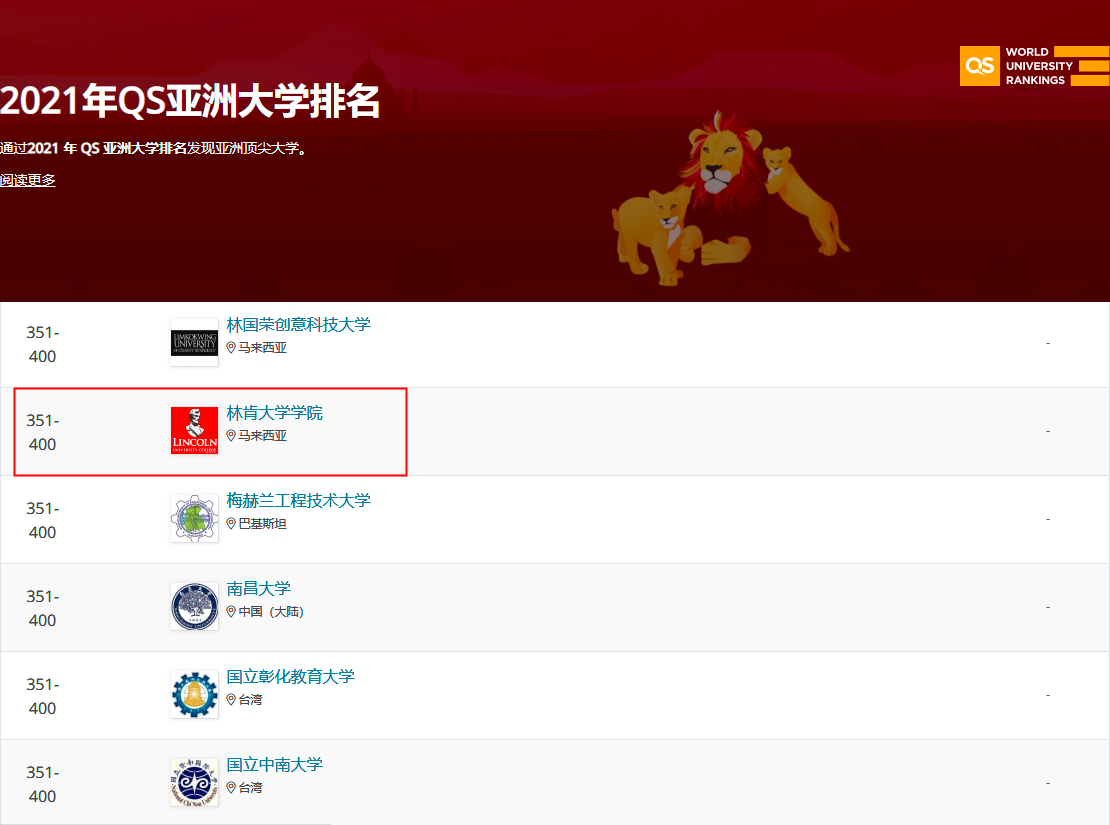Click the location pin next to 中国（大陆）
This screenshot has width=1110, height=825.
(x=231, y=611)
